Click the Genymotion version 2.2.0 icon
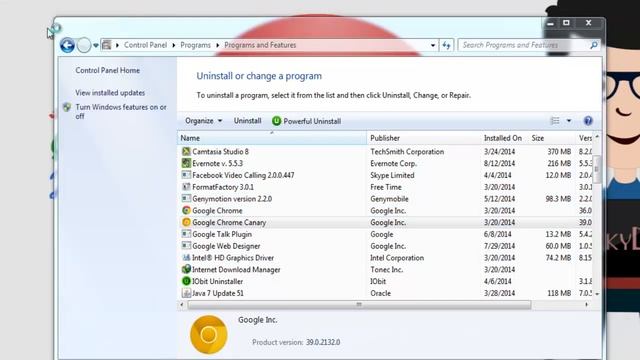This screenshot has width=640, height=360. [x=186, y=199]
